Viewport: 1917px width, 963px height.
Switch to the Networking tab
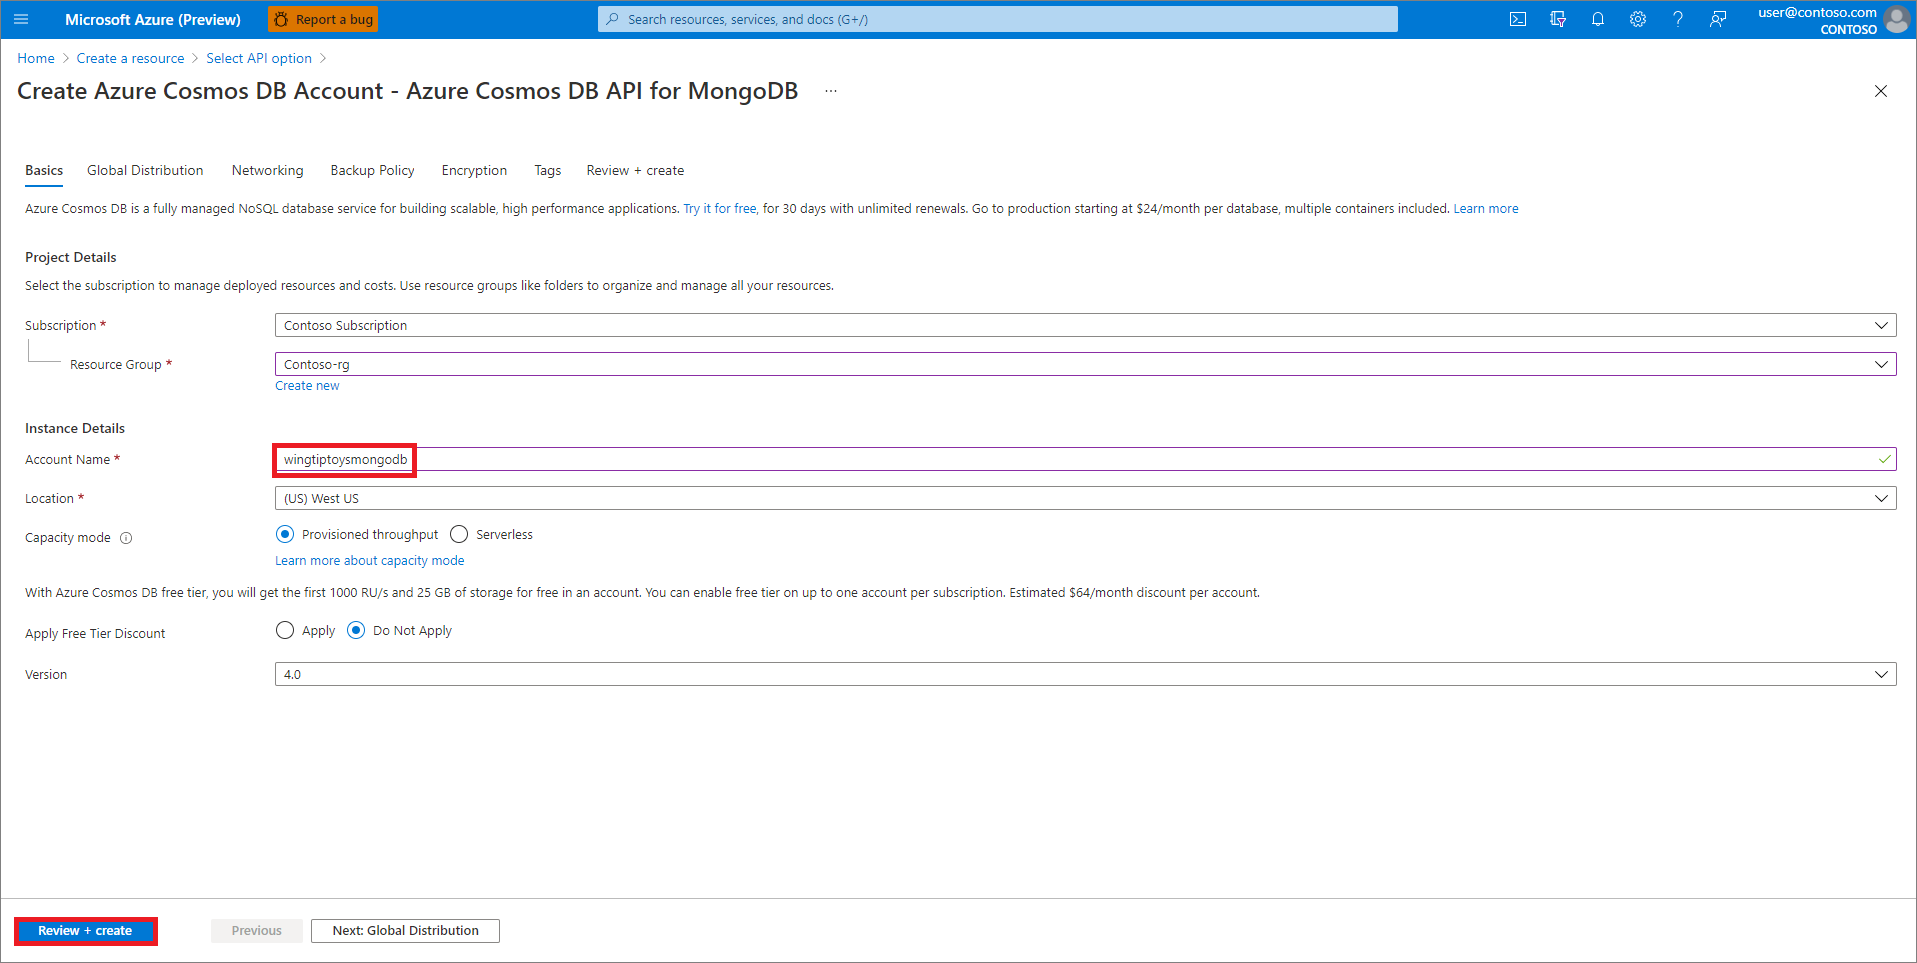[267, 170]
